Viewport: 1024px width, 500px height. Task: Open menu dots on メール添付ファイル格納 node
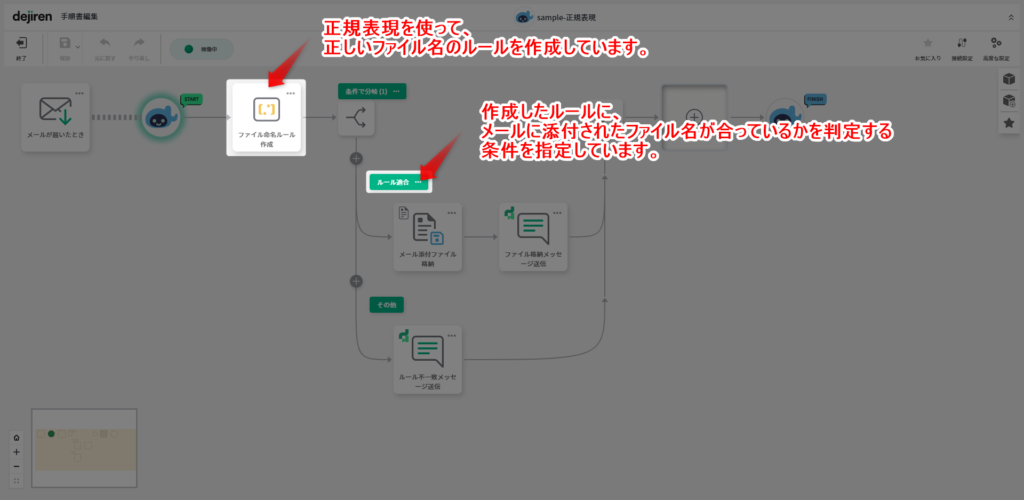[x=452, y=213]
